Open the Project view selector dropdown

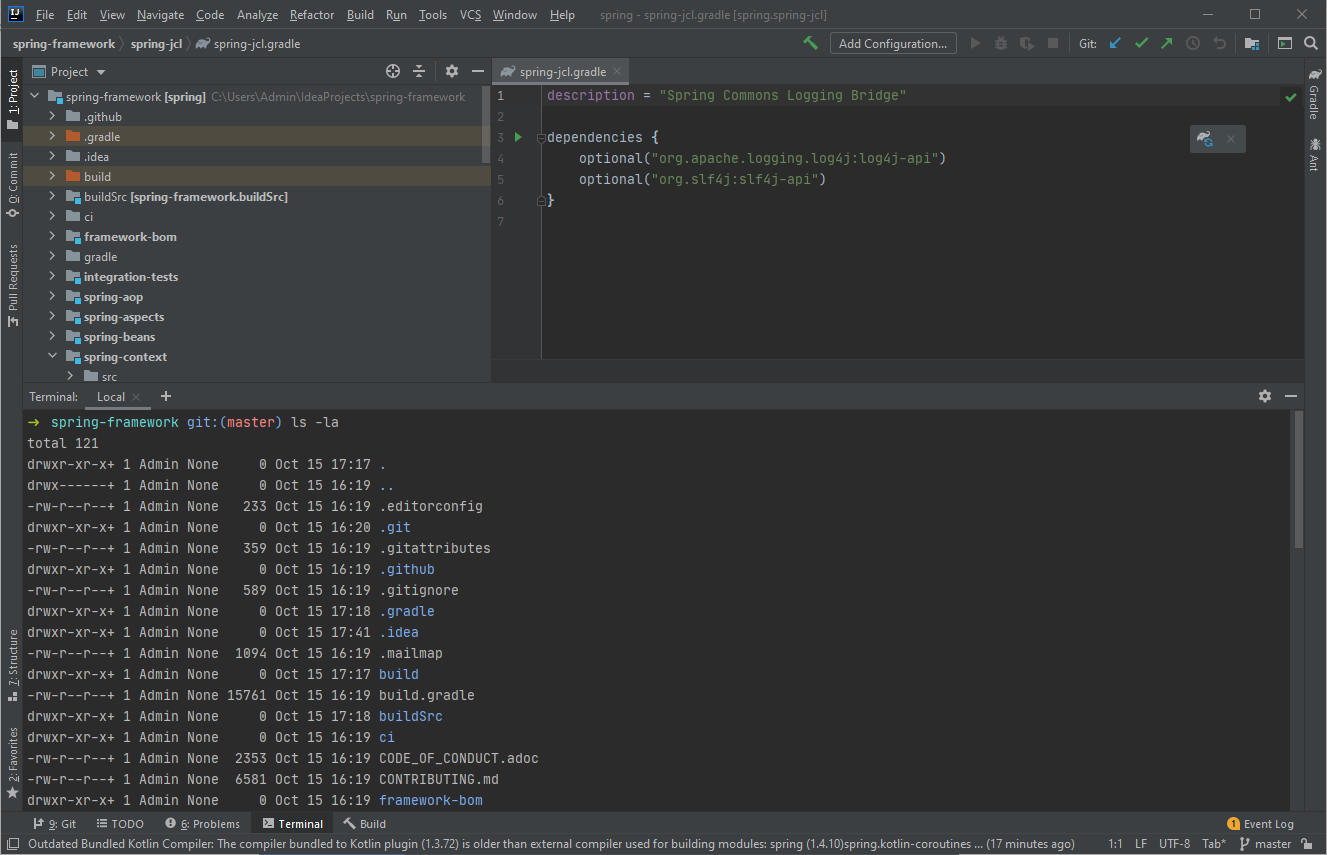pyautogui.click(x=68, y=71)
